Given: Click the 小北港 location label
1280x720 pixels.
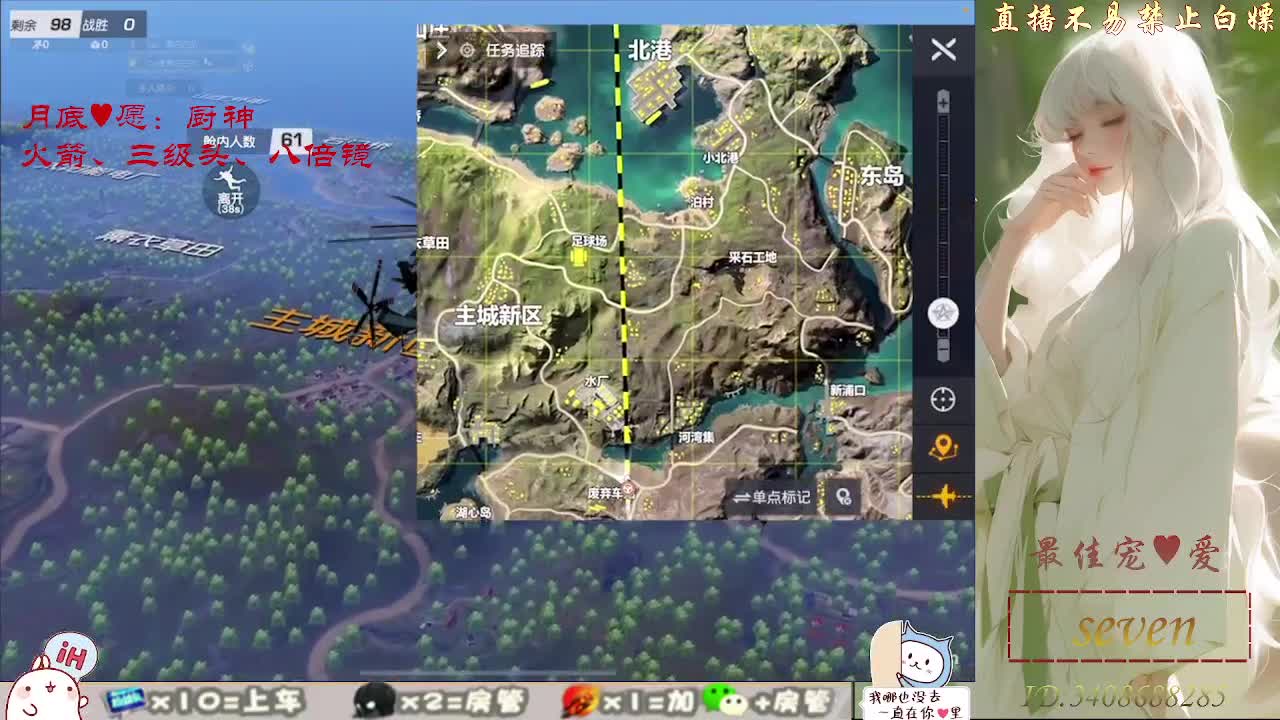Looking at the screenshot, I should coord(720,158).
